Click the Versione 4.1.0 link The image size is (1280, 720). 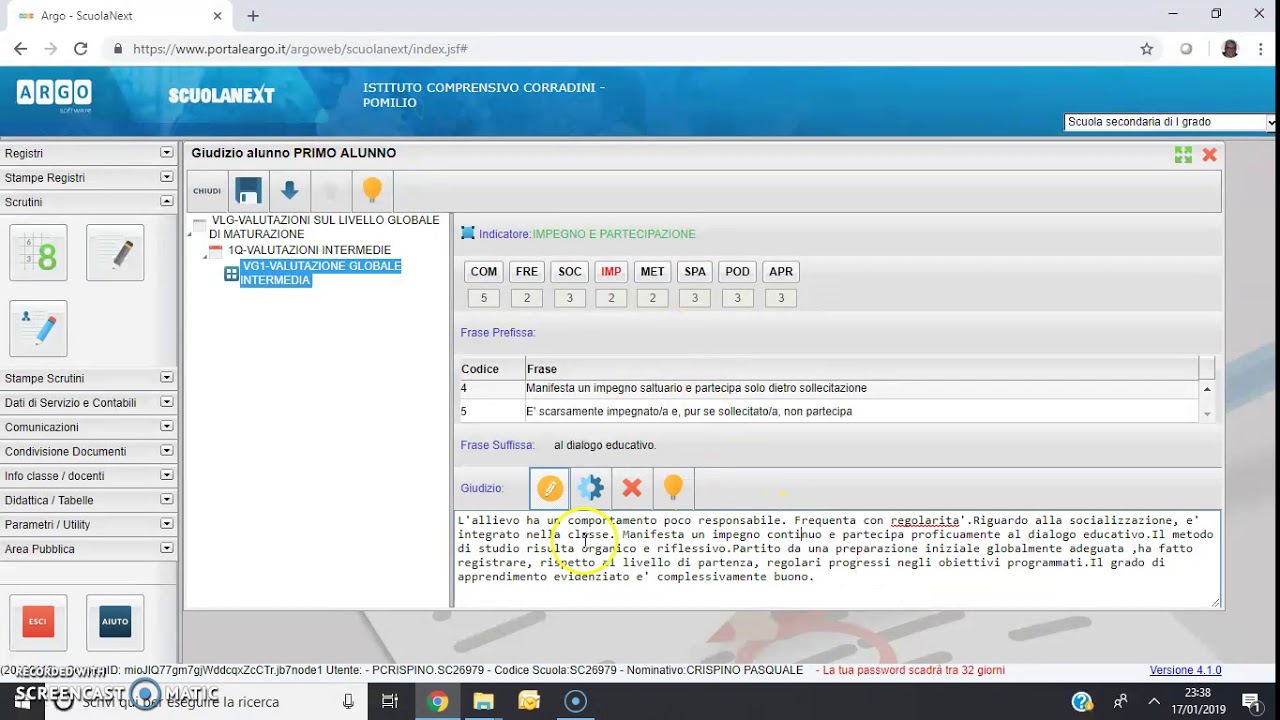(1185, 670)
